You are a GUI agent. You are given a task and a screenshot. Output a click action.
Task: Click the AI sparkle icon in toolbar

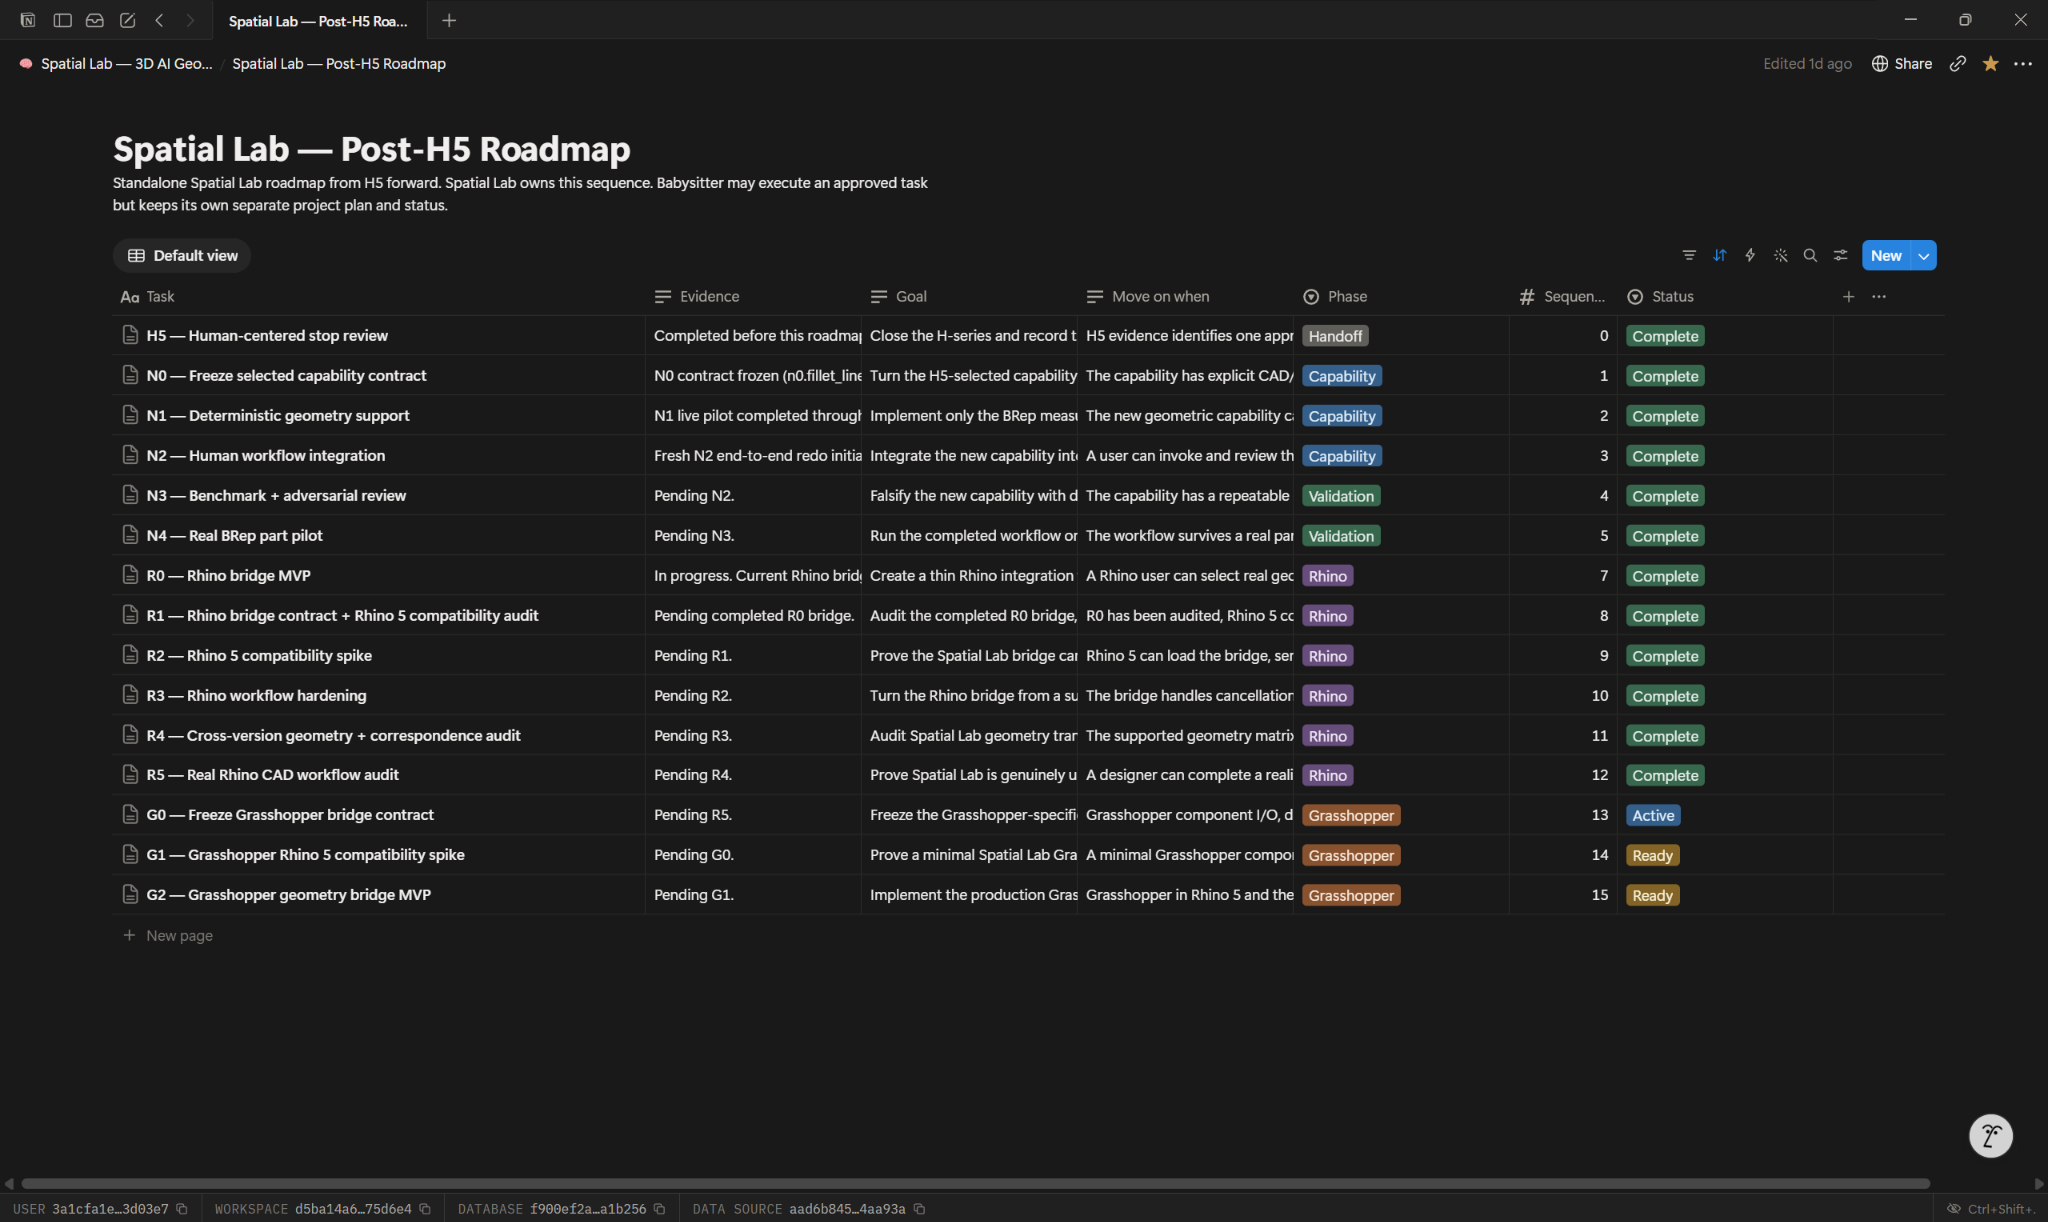coord(1781,255)
